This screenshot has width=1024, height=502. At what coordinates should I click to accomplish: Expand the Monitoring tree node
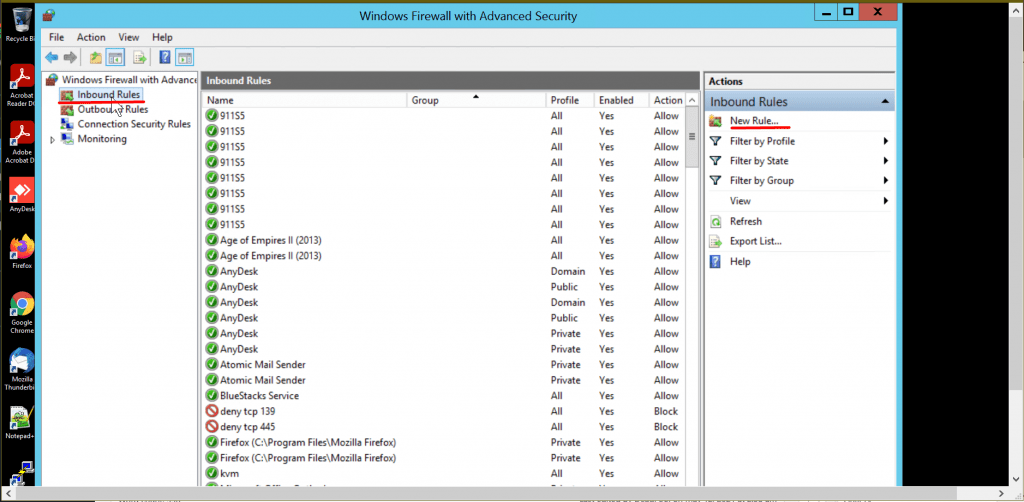[x=52, y=139]
